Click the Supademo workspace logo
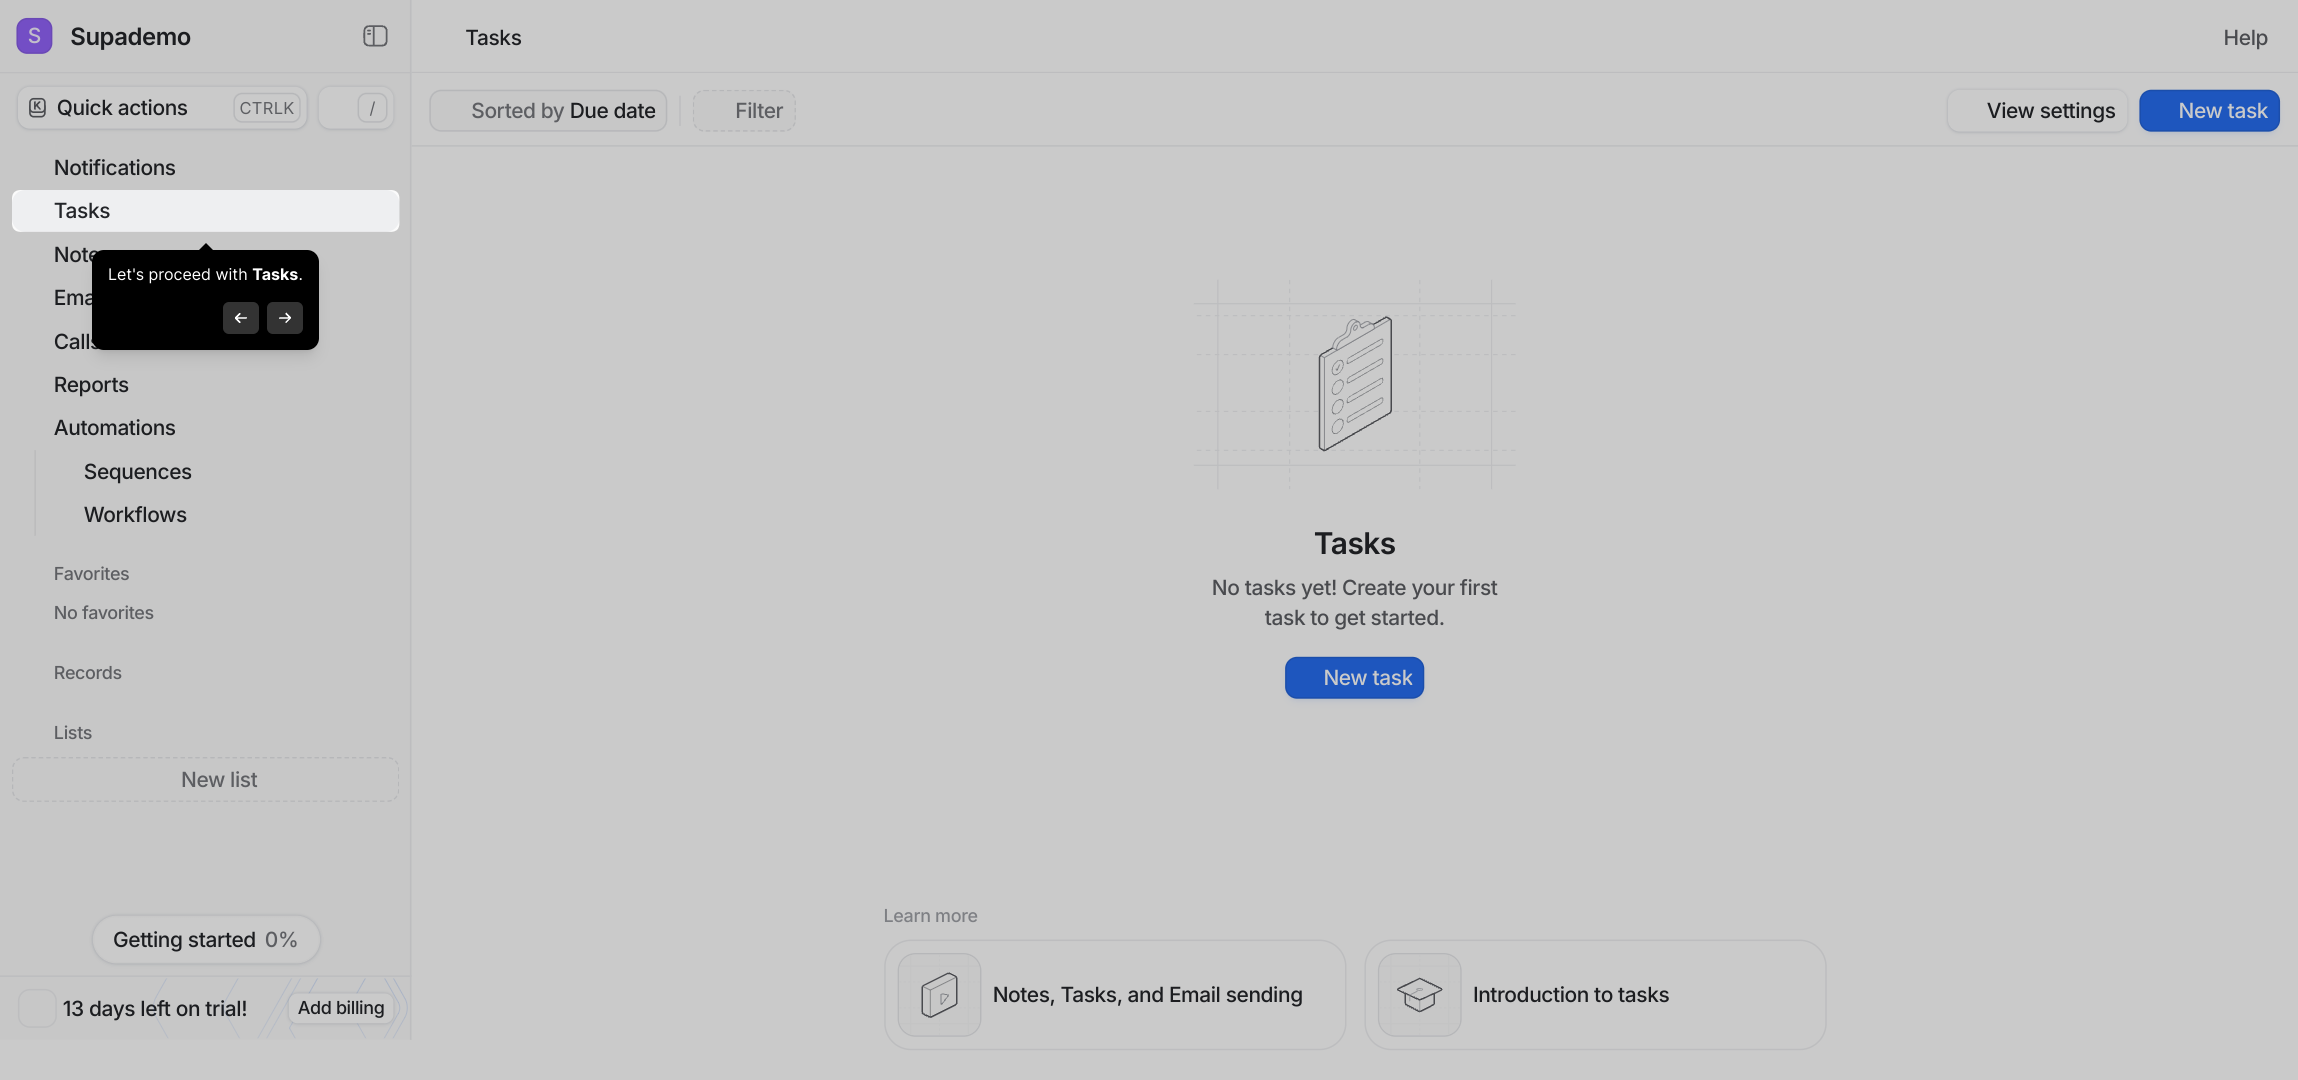The width and height of the screenshot is (2298, 1080). (x=34, y=36)
